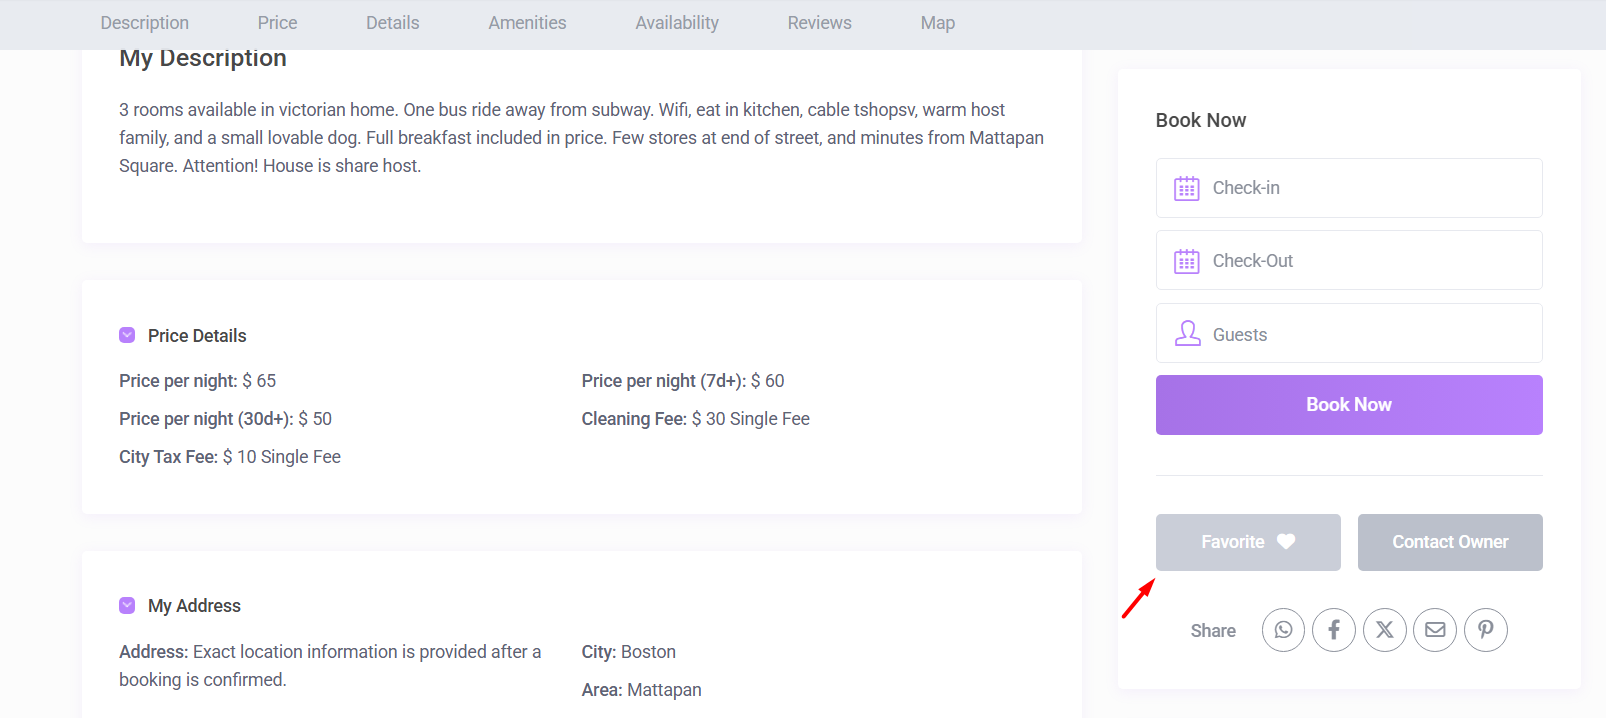This screenshot has height=718, width=1606.
Task: Share listing on Pinterest
Action: [1486, 630]
